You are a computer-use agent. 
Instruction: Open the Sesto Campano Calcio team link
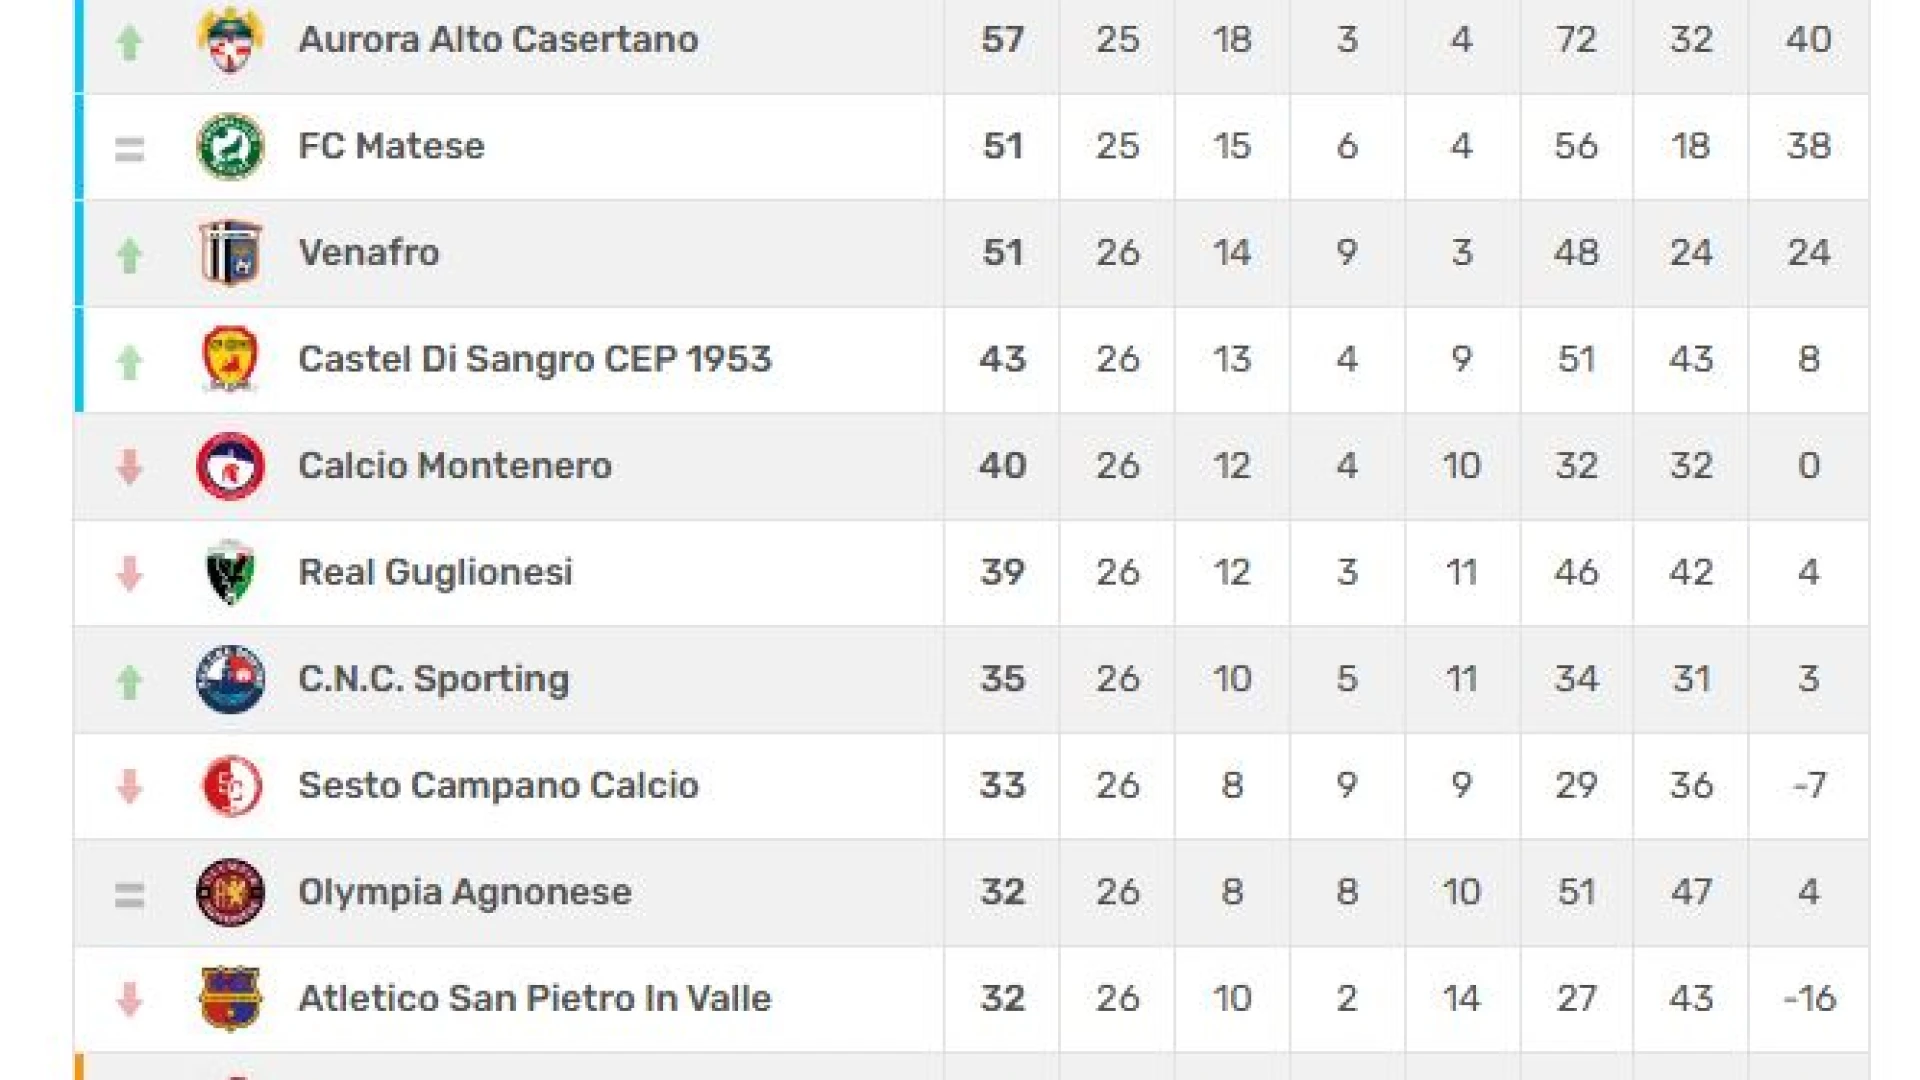click(x=498, y=786)
